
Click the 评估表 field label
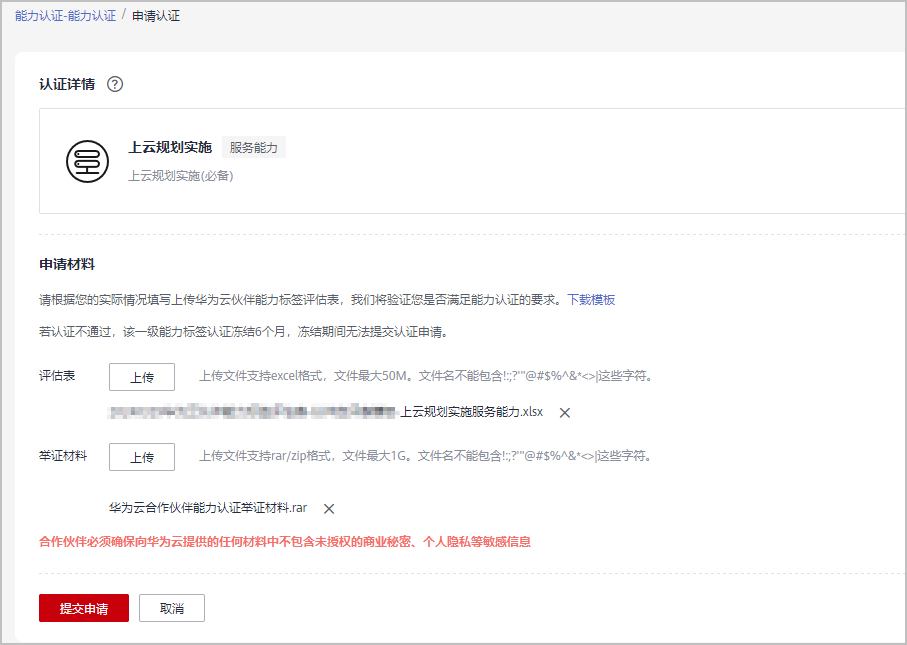57,375
